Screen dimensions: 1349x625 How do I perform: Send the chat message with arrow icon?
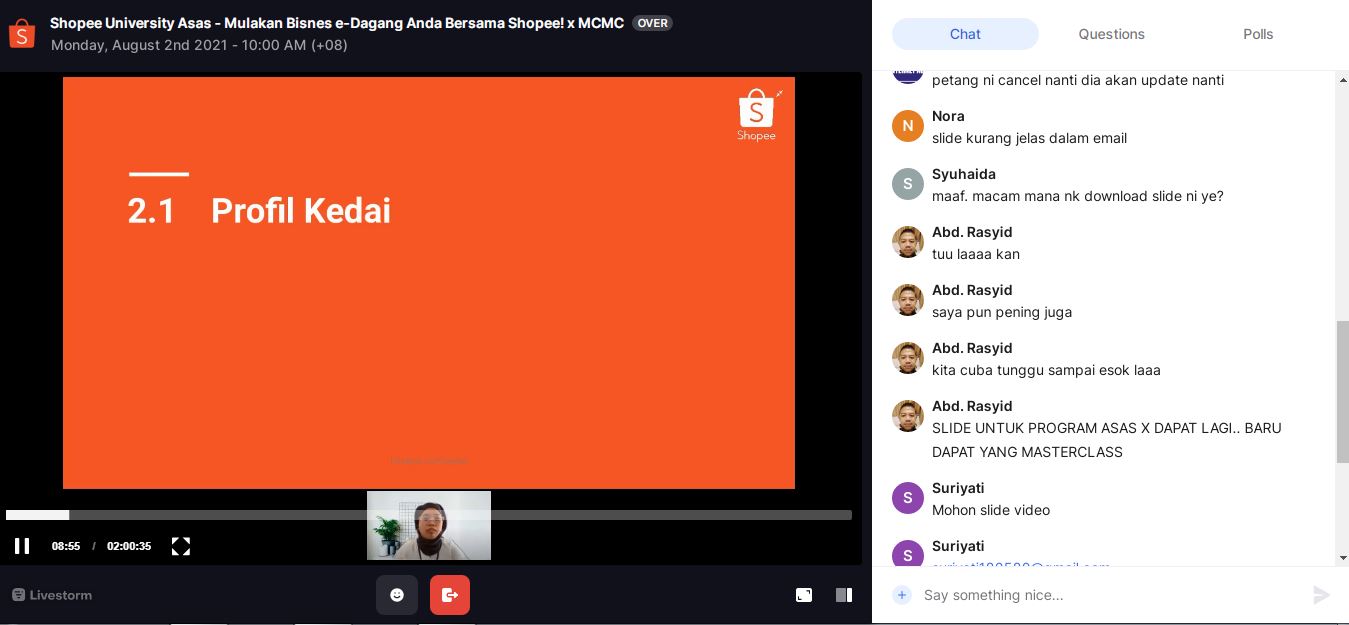coord(1321,595)
